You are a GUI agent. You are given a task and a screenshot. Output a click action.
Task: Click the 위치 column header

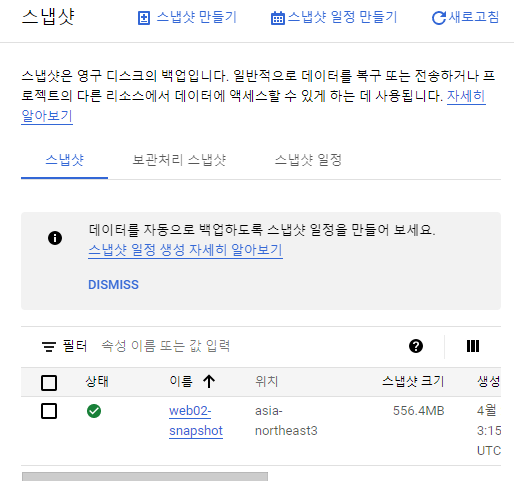pyautogui.click(x=267, y=381)
